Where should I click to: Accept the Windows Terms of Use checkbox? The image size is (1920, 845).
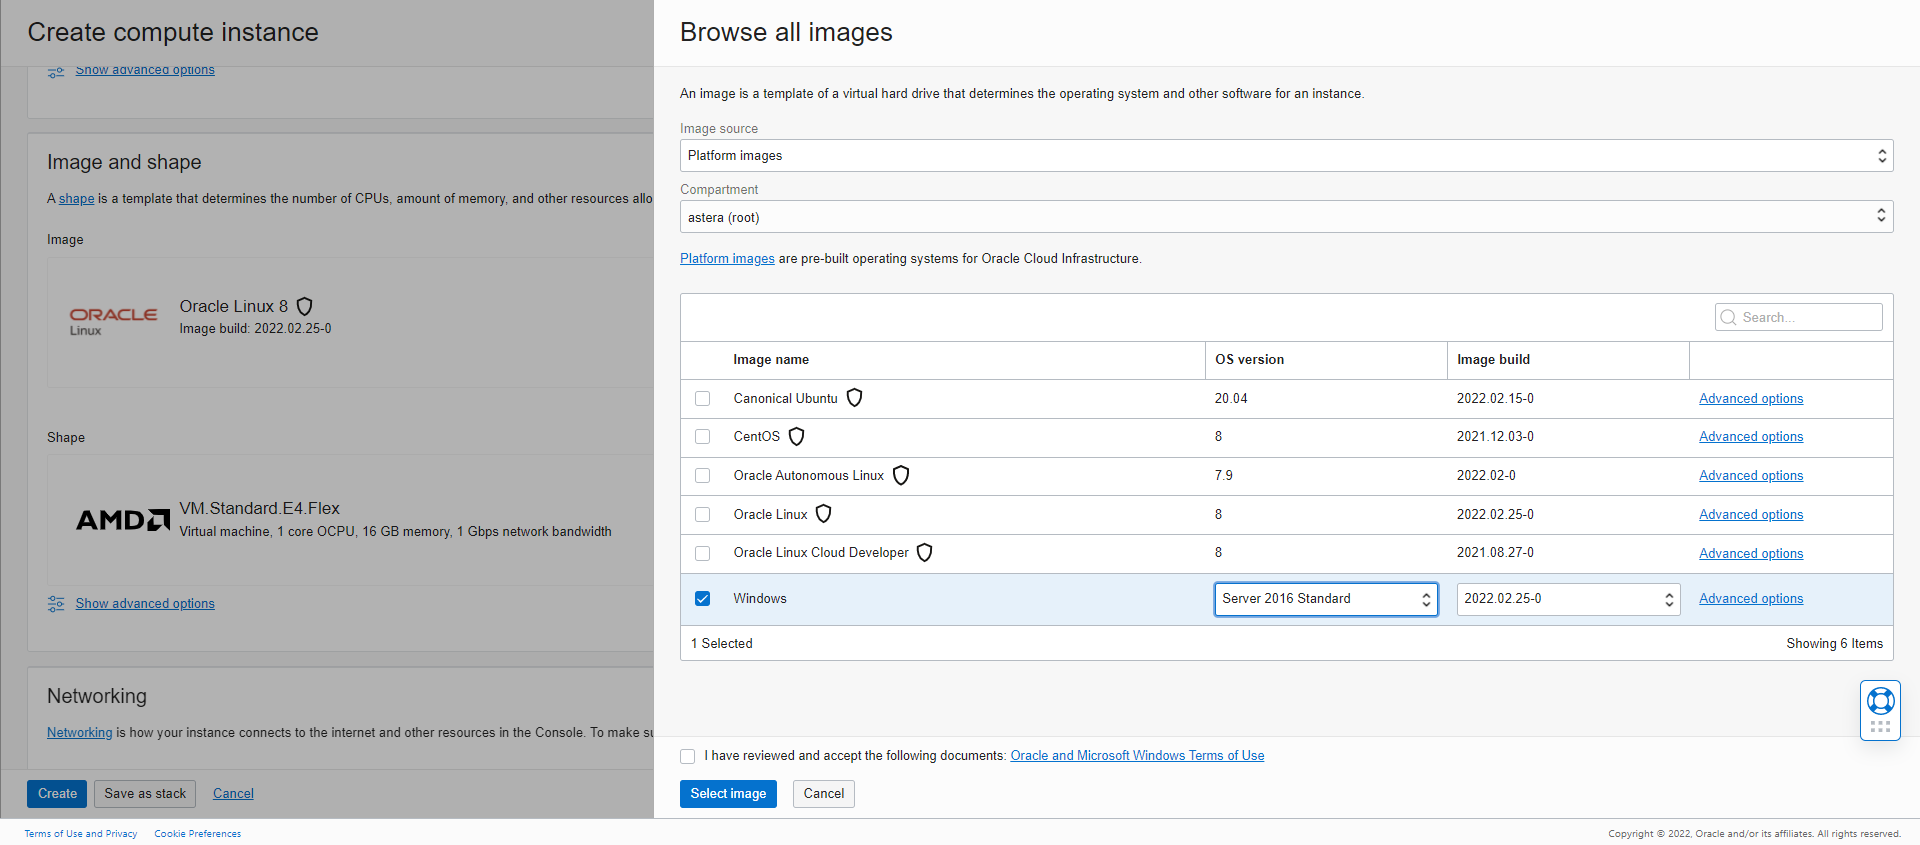point(688,757)
